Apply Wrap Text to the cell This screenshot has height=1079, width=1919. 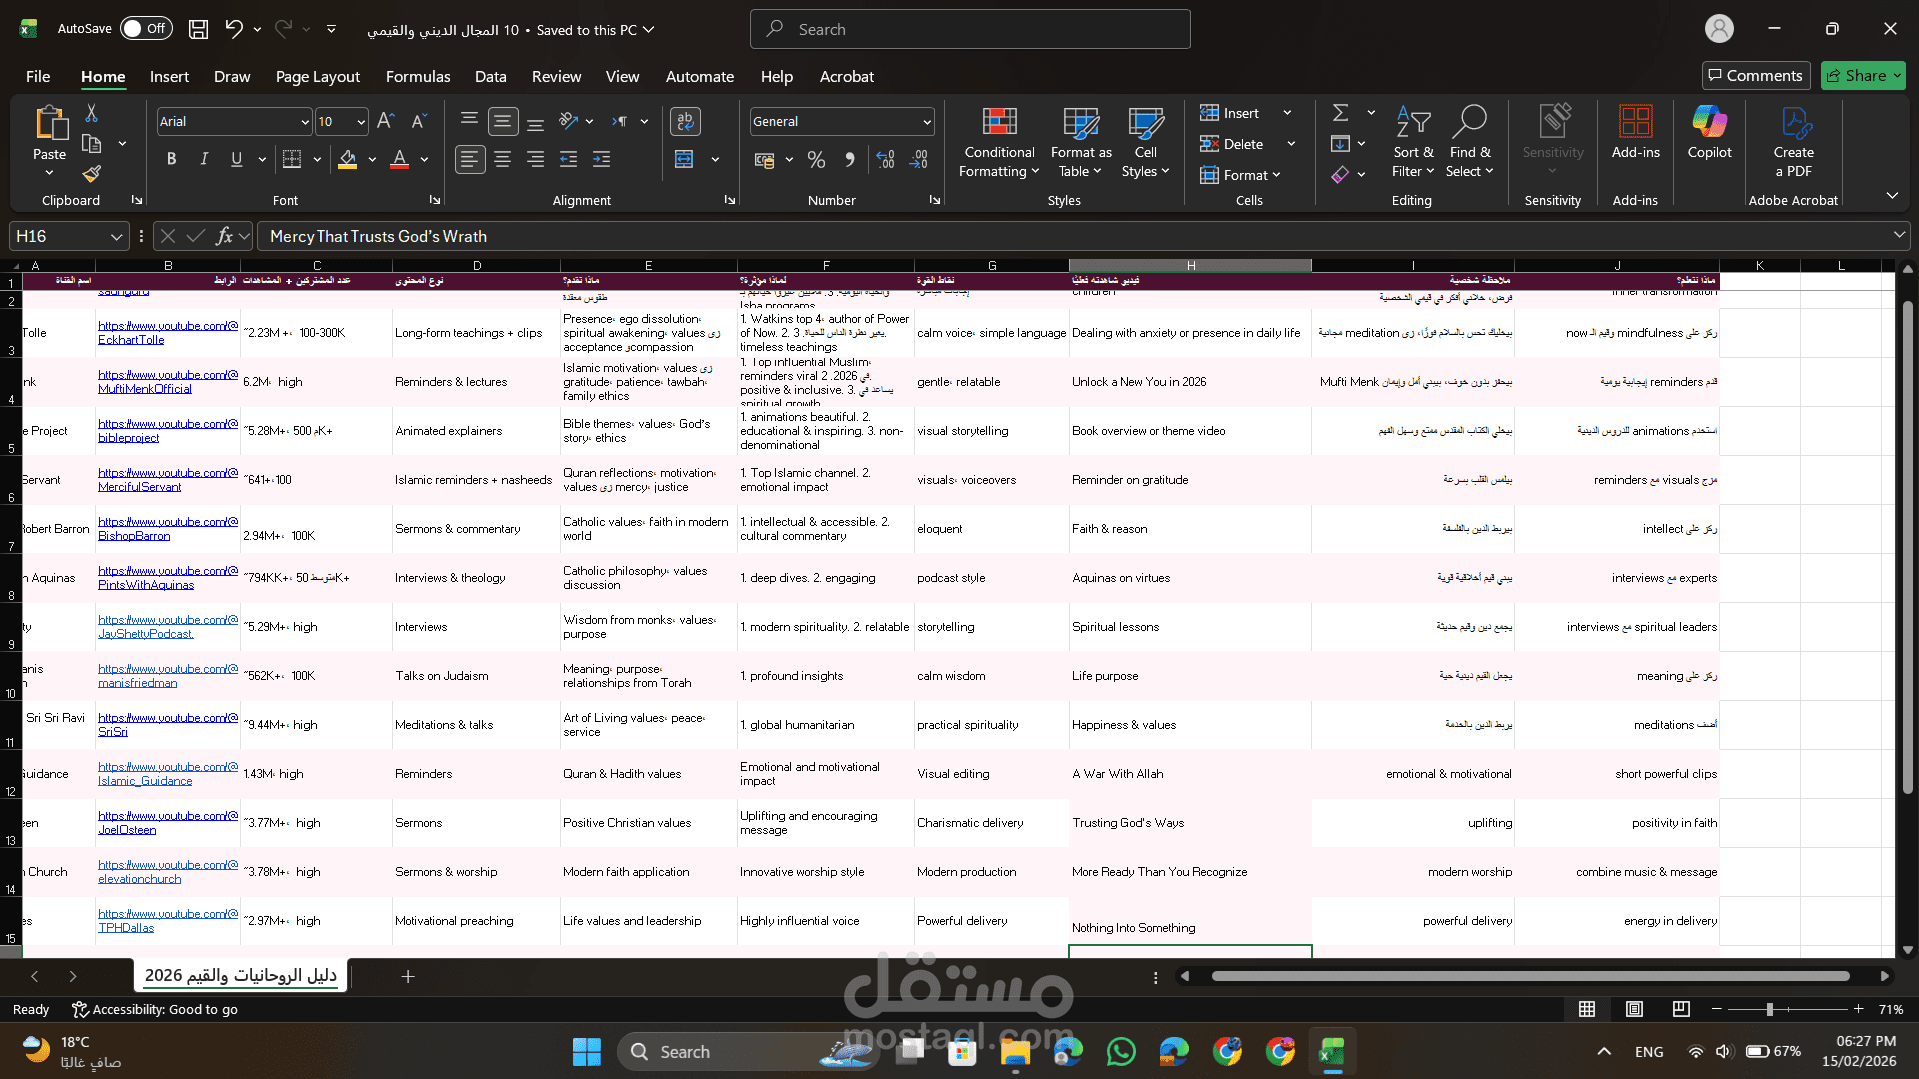pyautogui.click(x=685, y=121)
